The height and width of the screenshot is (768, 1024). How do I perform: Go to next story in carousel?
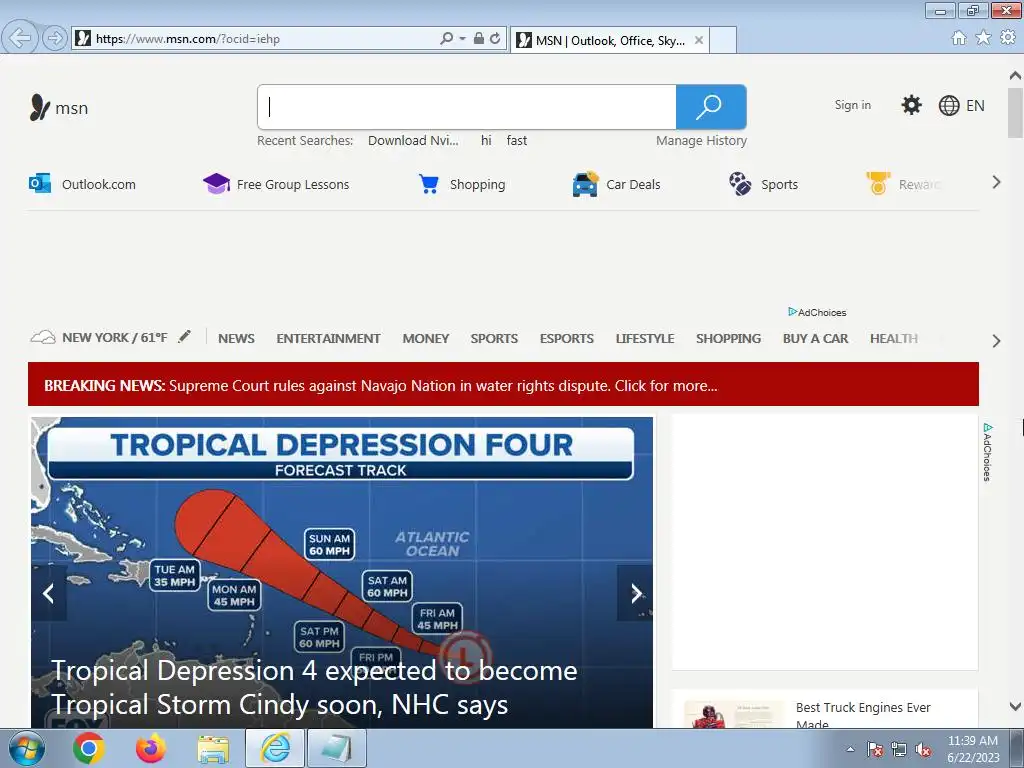coord(635,594)
